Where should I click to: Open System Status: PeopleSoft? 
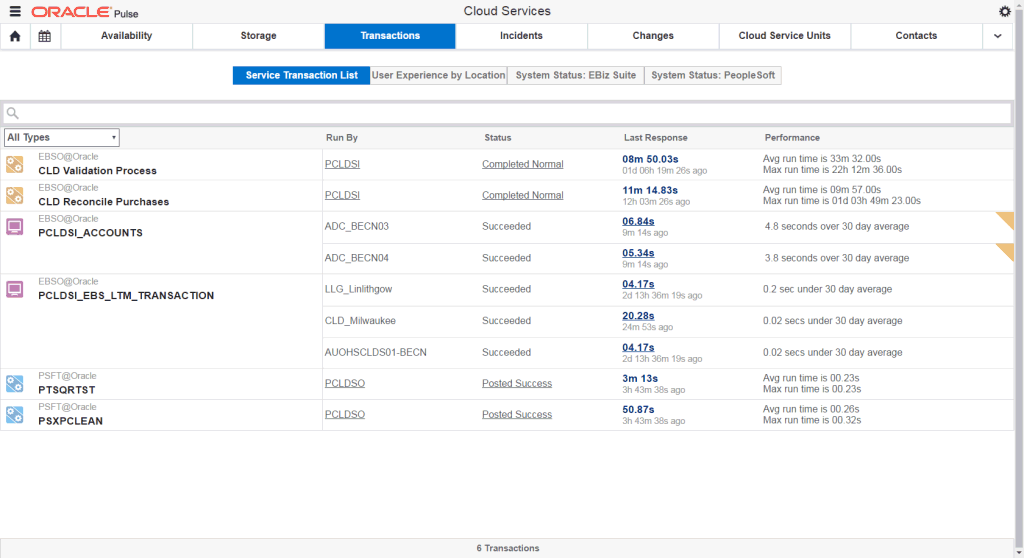point(712,75)
